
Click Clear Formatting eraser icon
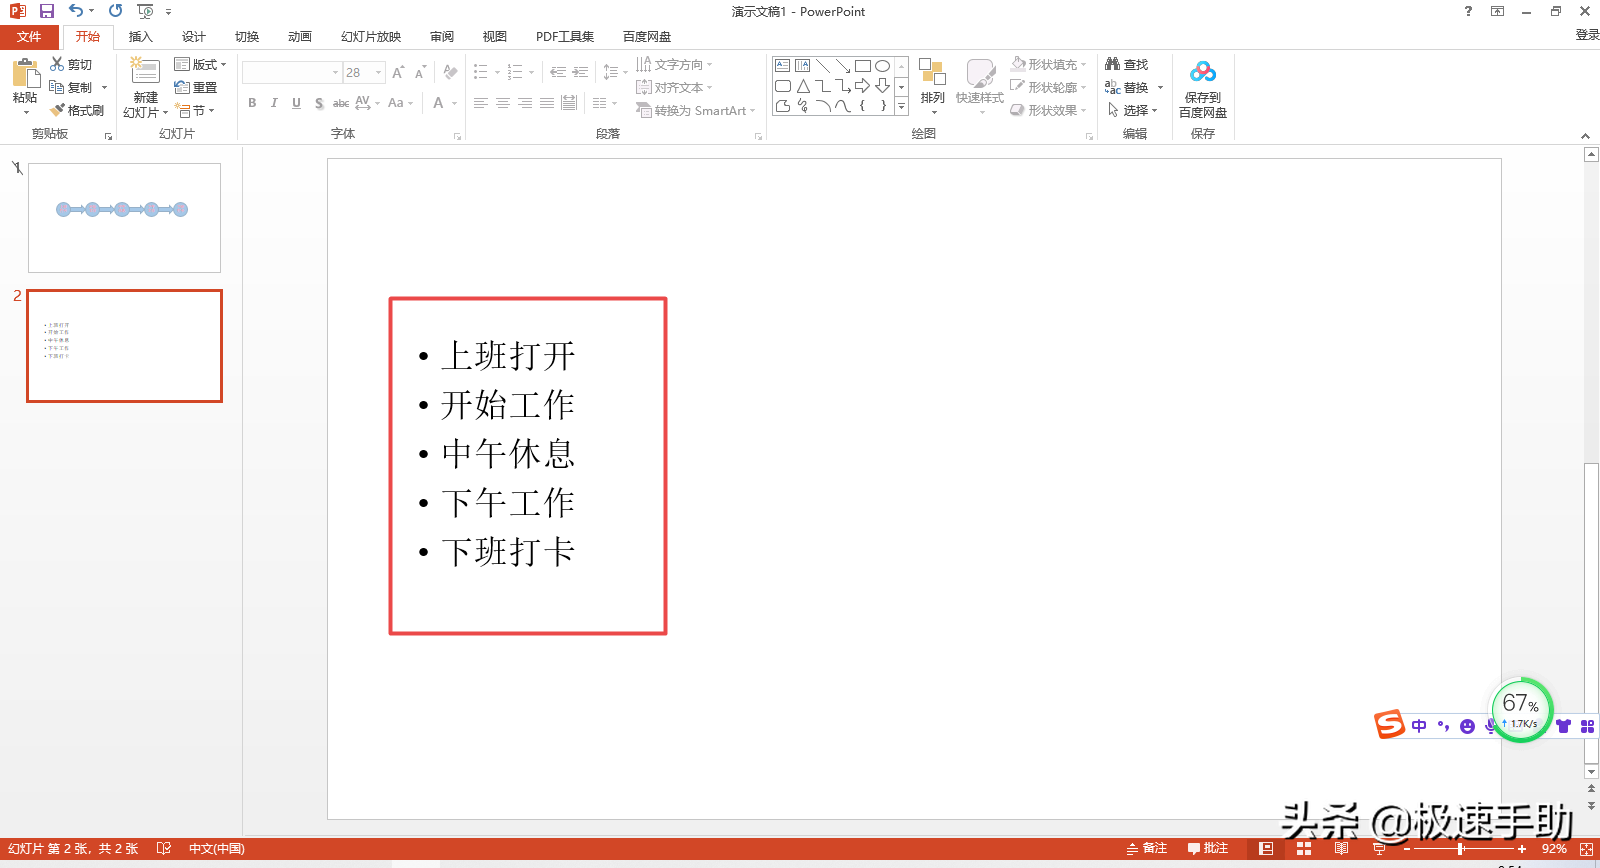(x=450, y=72)
